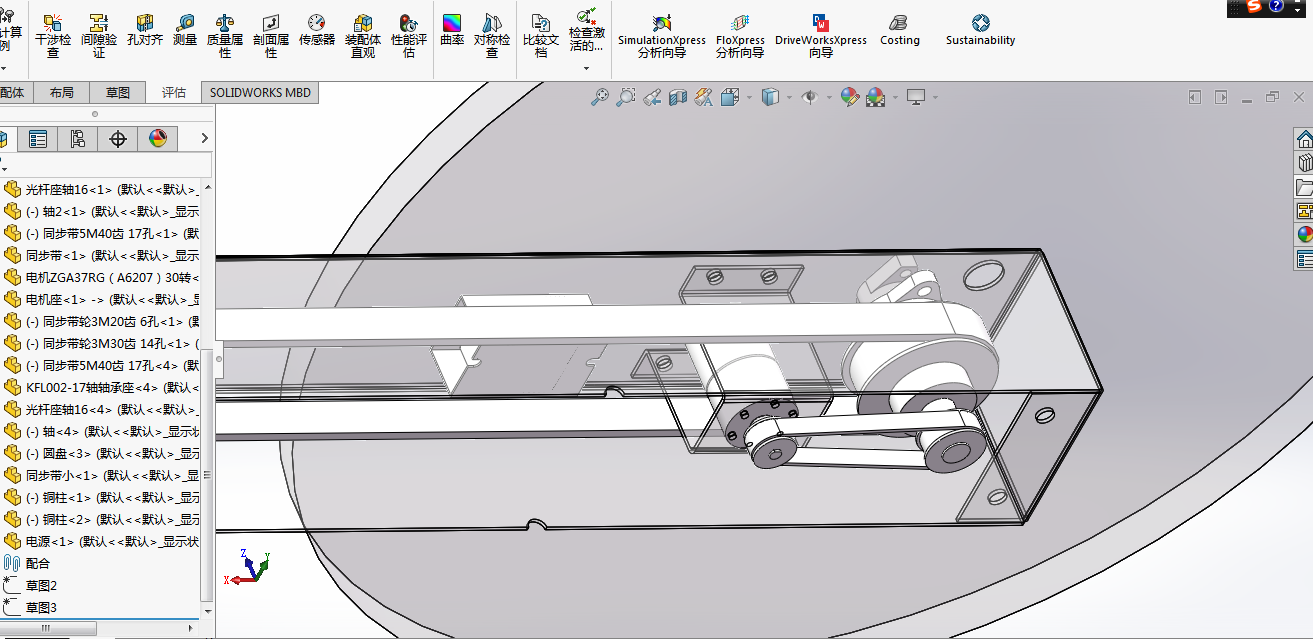Image resolution: width=1313 pixels, height=639 pixels.
Task: Show next pane arrow button
Action: click(x=1220, y=97)
